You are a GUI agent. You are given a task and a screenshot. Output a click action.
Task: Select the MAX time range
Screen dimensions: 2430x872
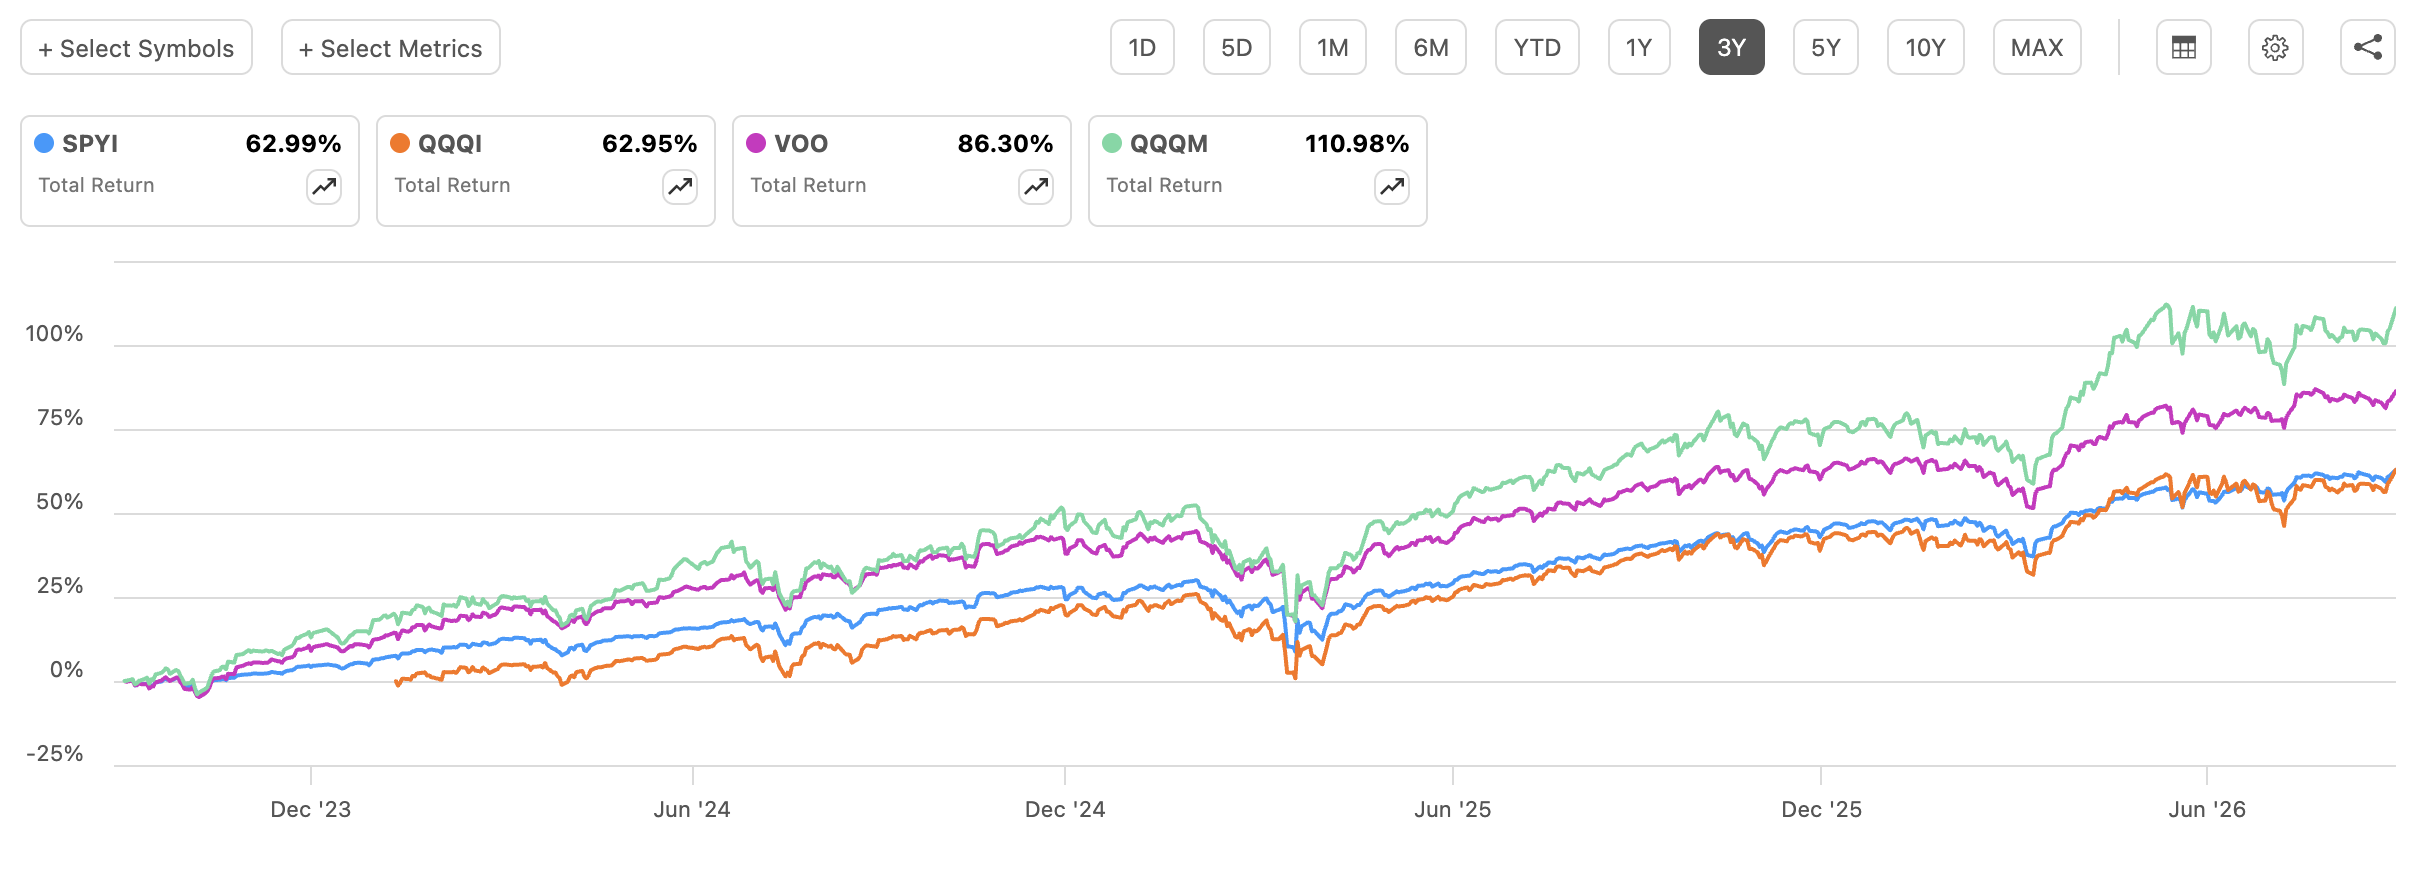2037,47
